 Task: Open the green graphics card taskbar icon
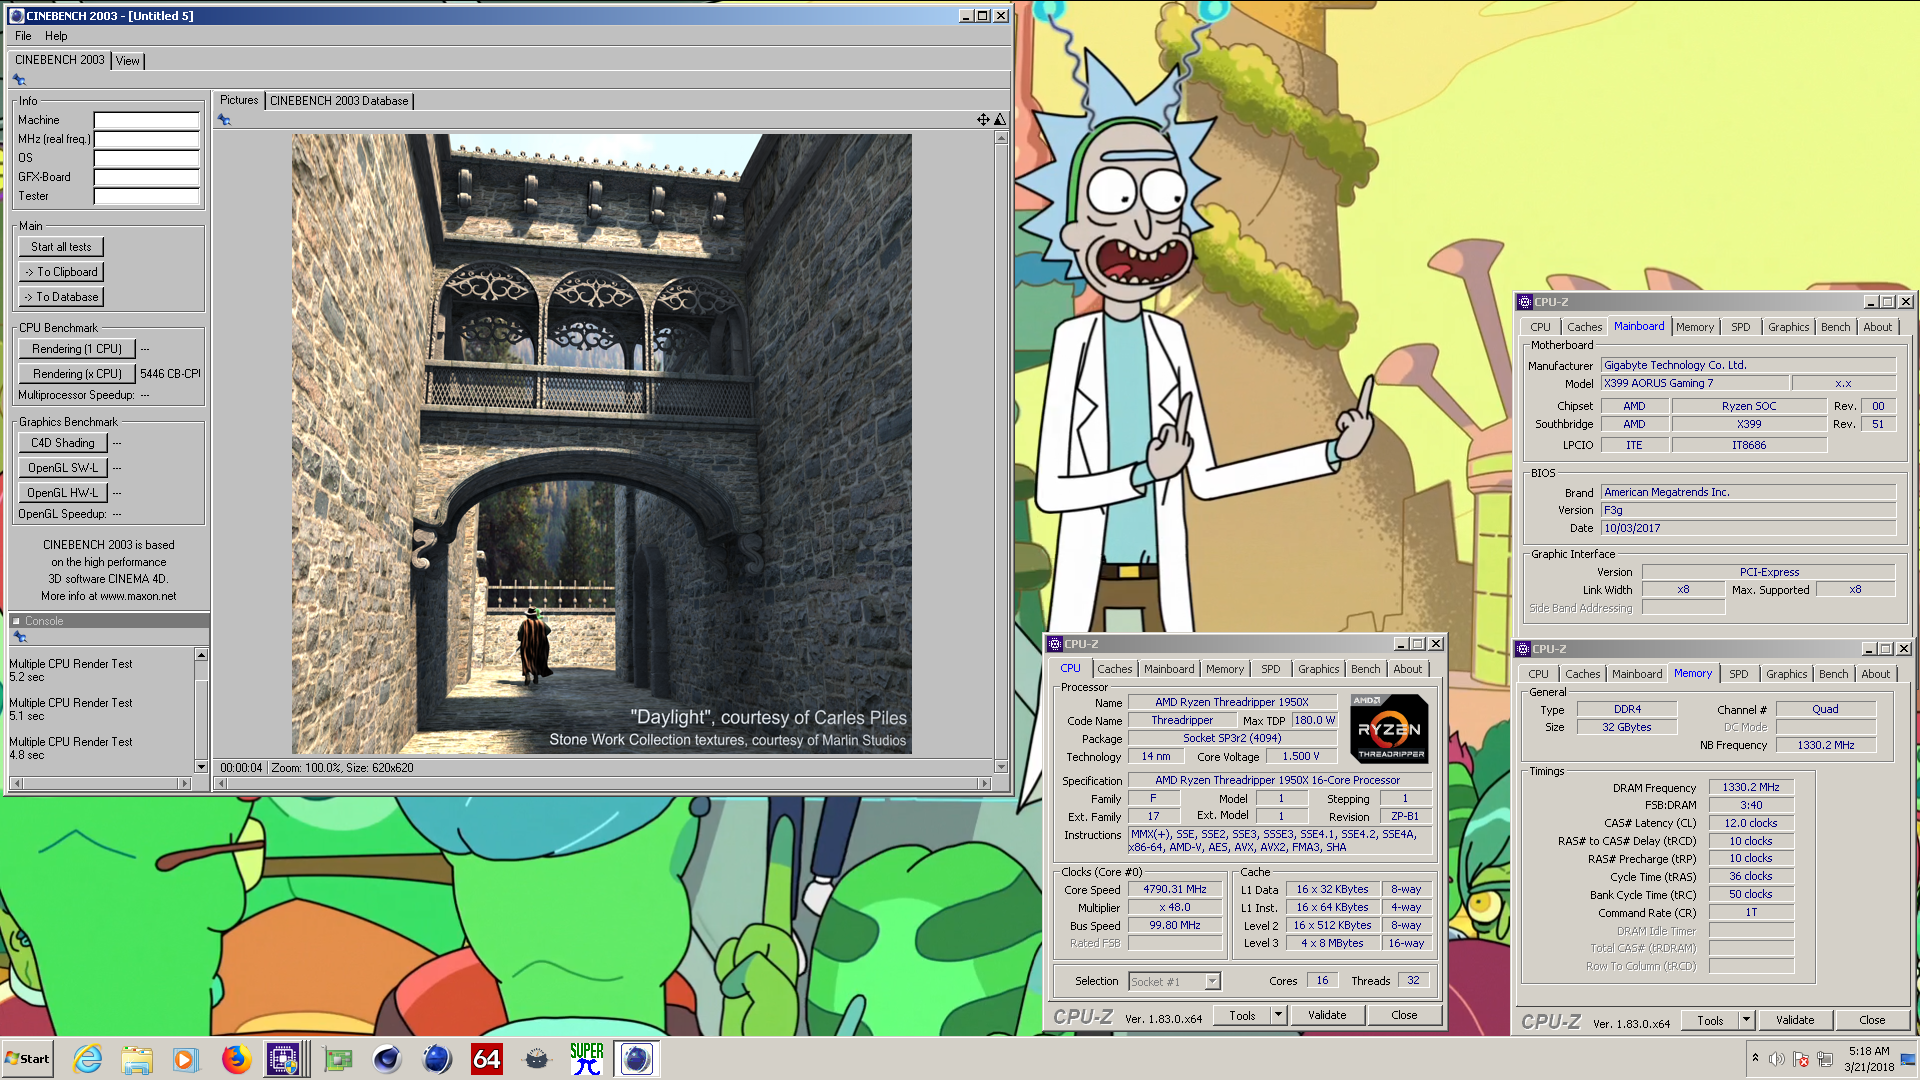(x=338, y=1059)
